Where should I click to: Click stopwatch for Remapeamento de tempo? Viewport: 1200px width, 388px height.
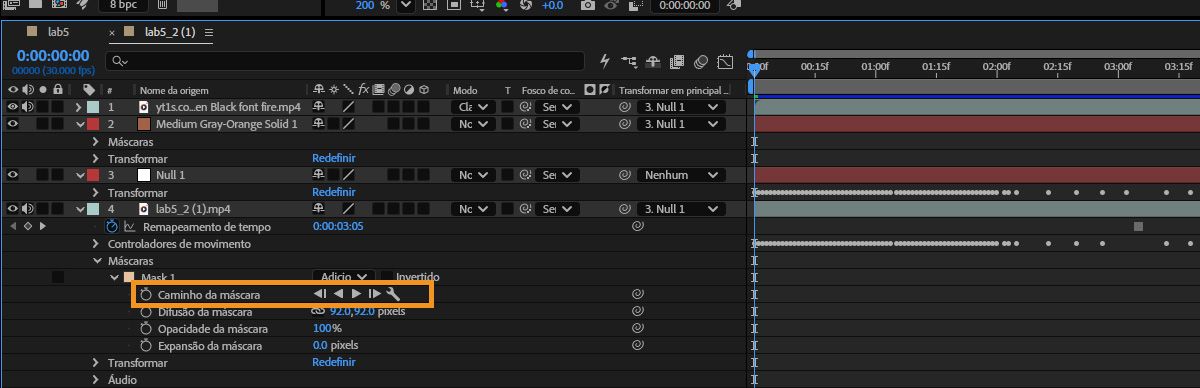tap(113, 226)
